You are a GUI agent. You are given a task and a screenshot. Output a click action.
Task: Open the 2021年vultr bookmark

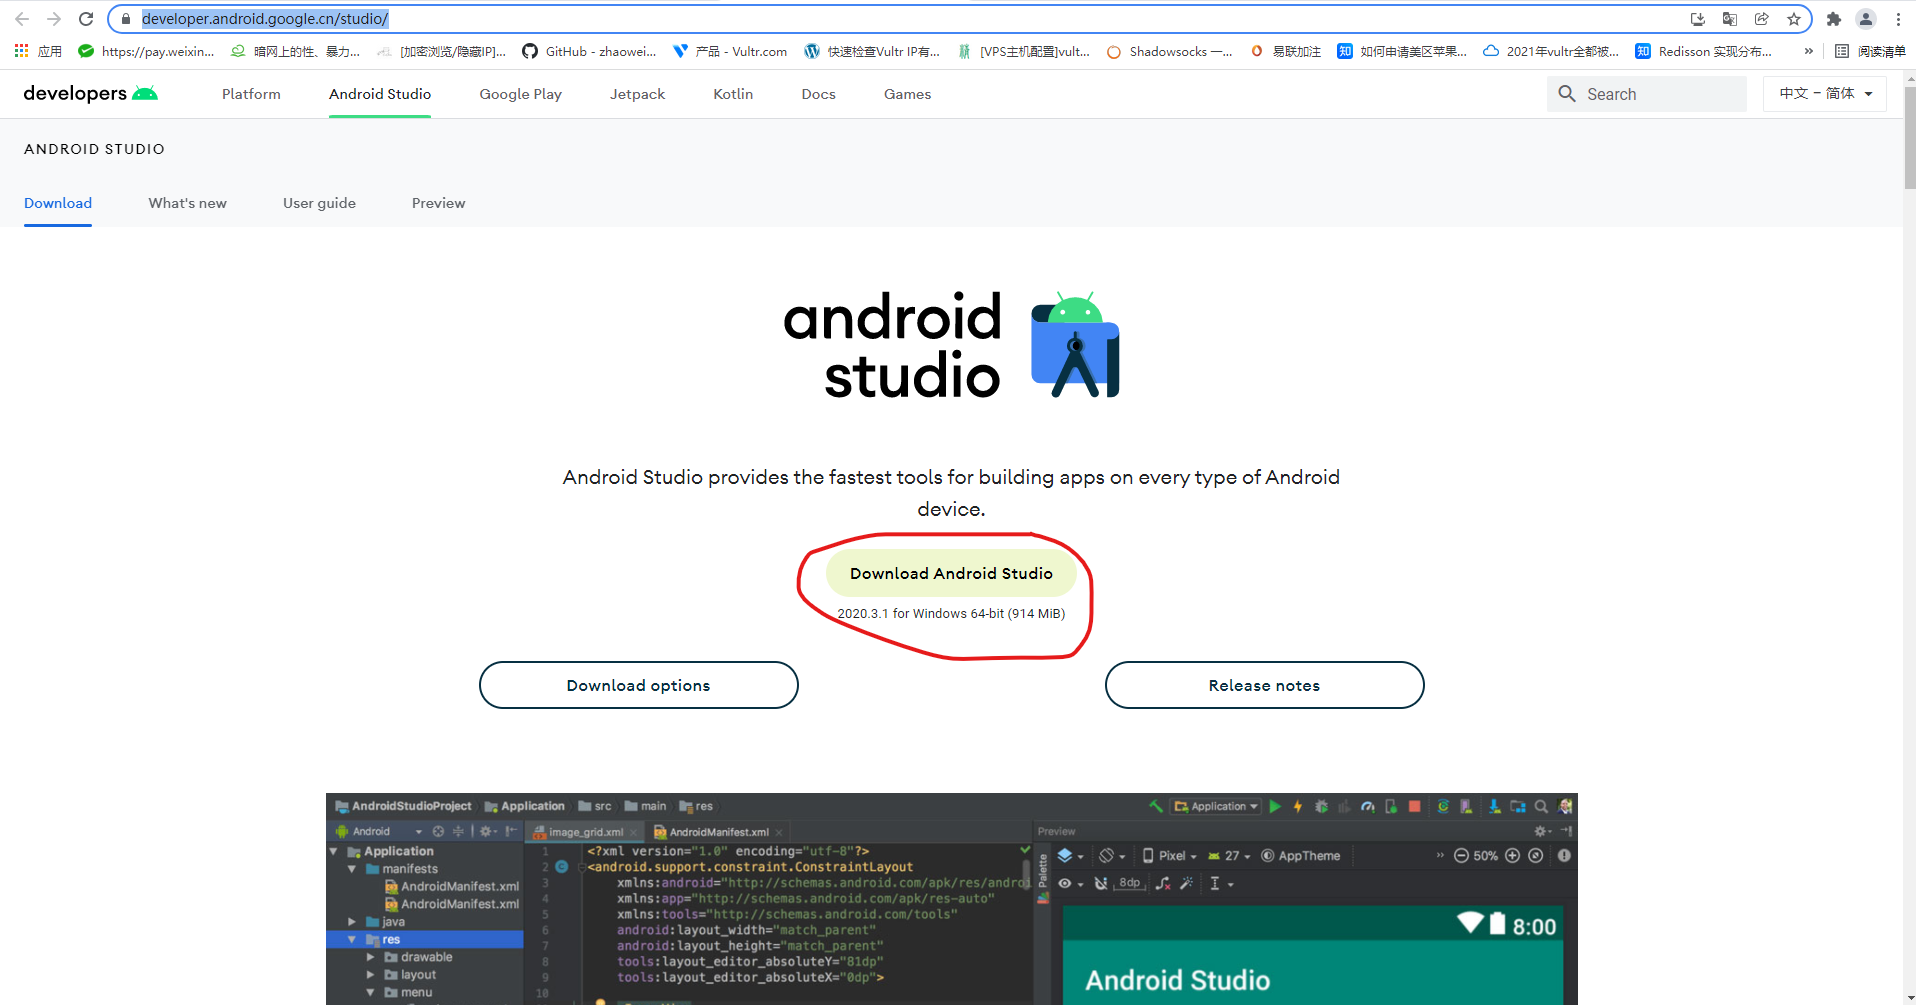1550,51
